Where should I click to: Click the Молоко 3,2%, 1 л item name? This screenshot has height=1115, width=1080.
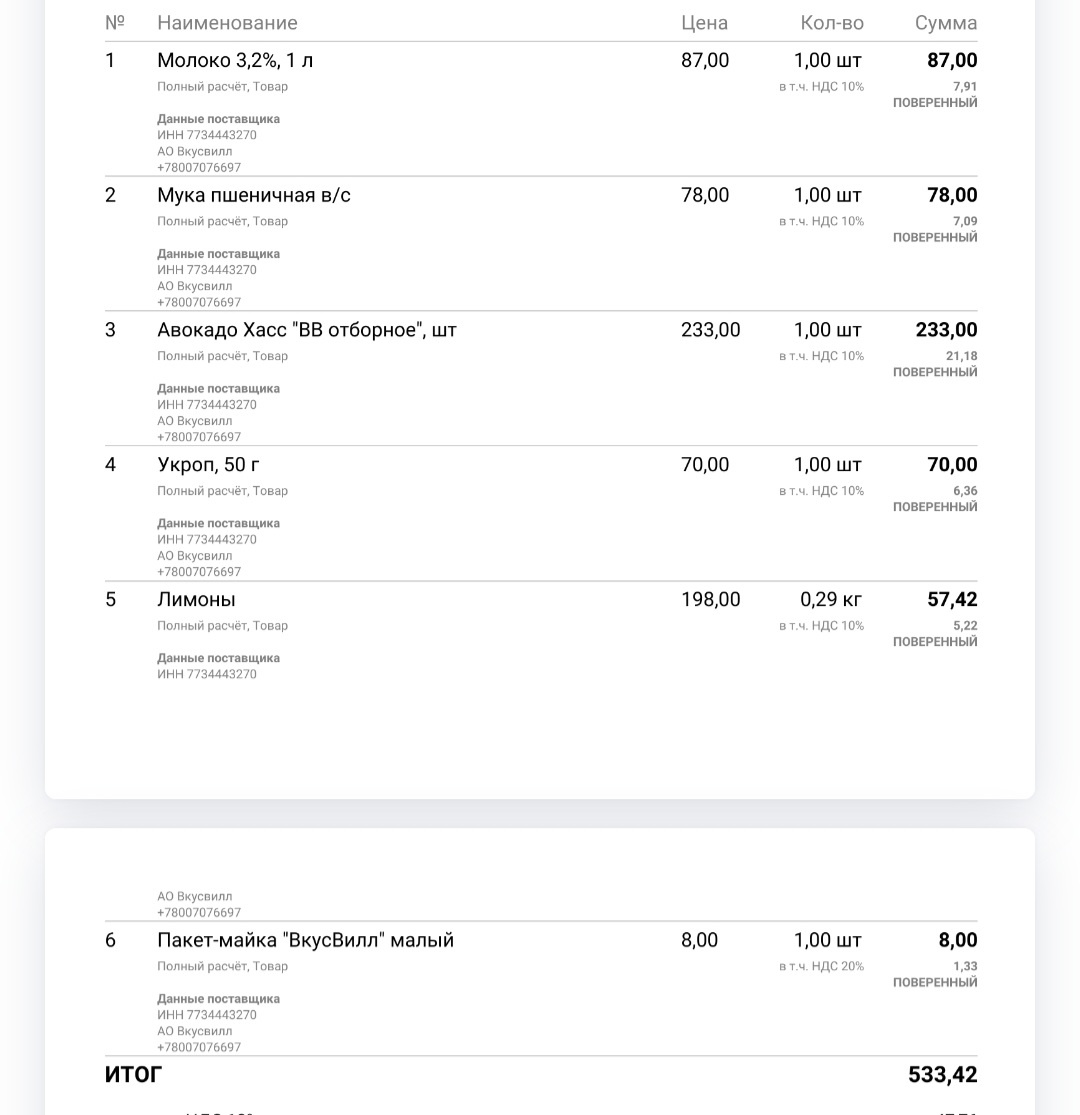[235, 61]
